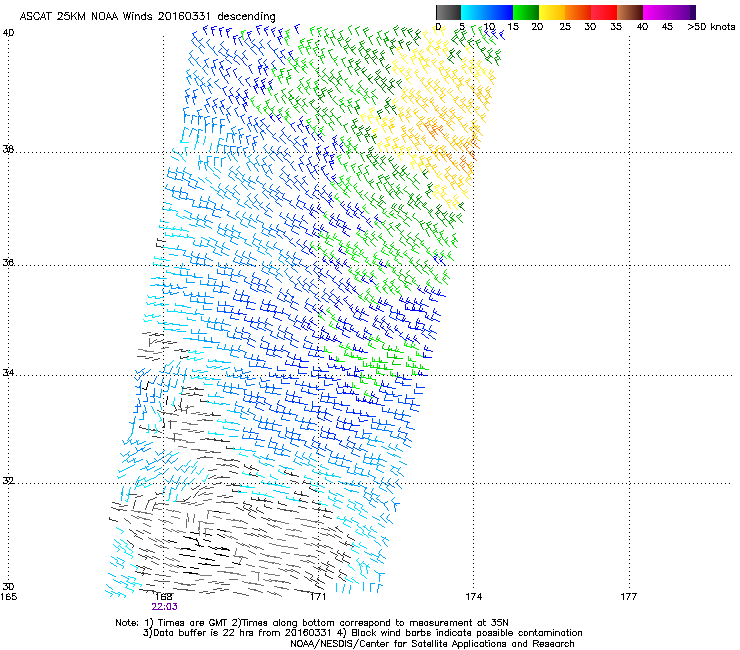Click the legend label '15'
Viewport: 740px width, 650px height.
coord(513,27)
